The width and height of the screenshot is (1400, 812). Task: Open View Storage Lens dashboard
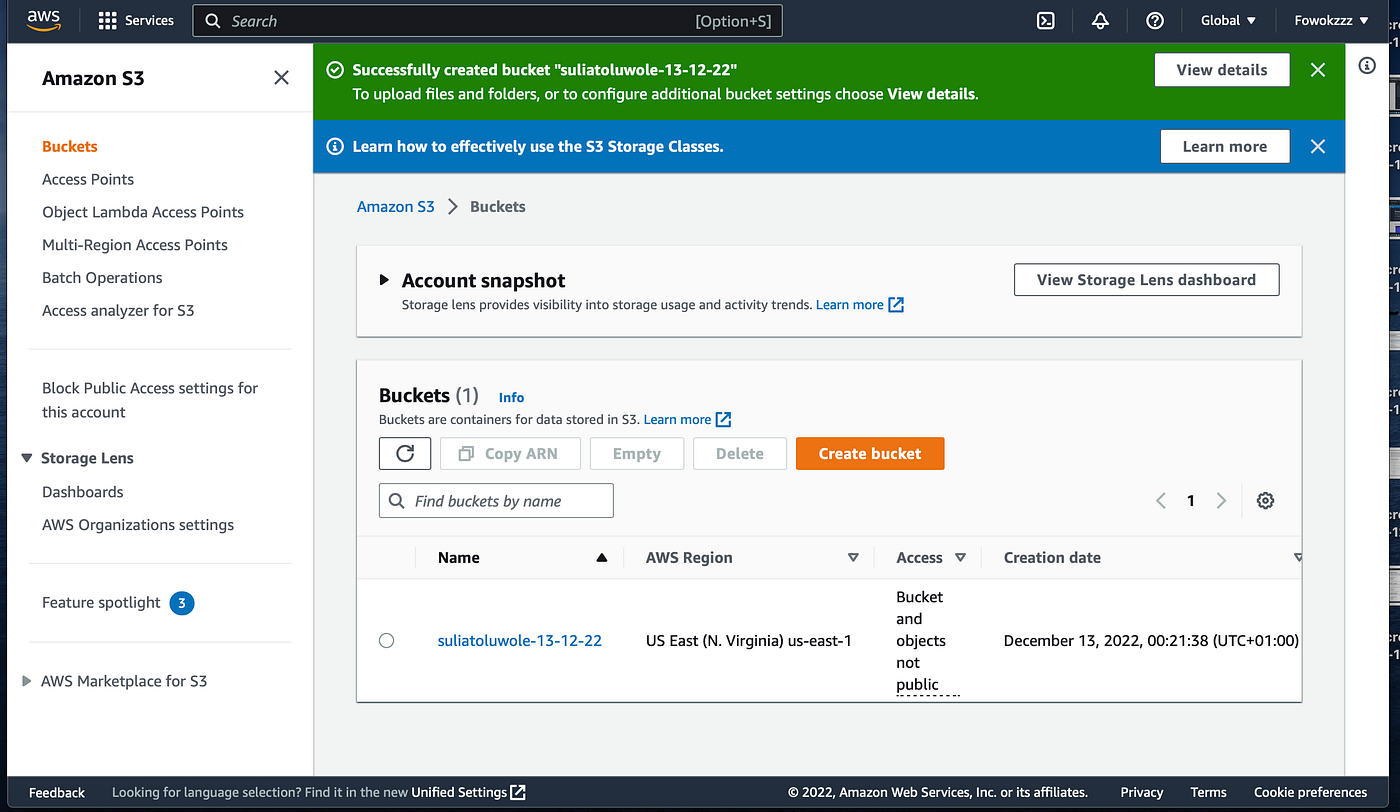tap(1146, 280)
